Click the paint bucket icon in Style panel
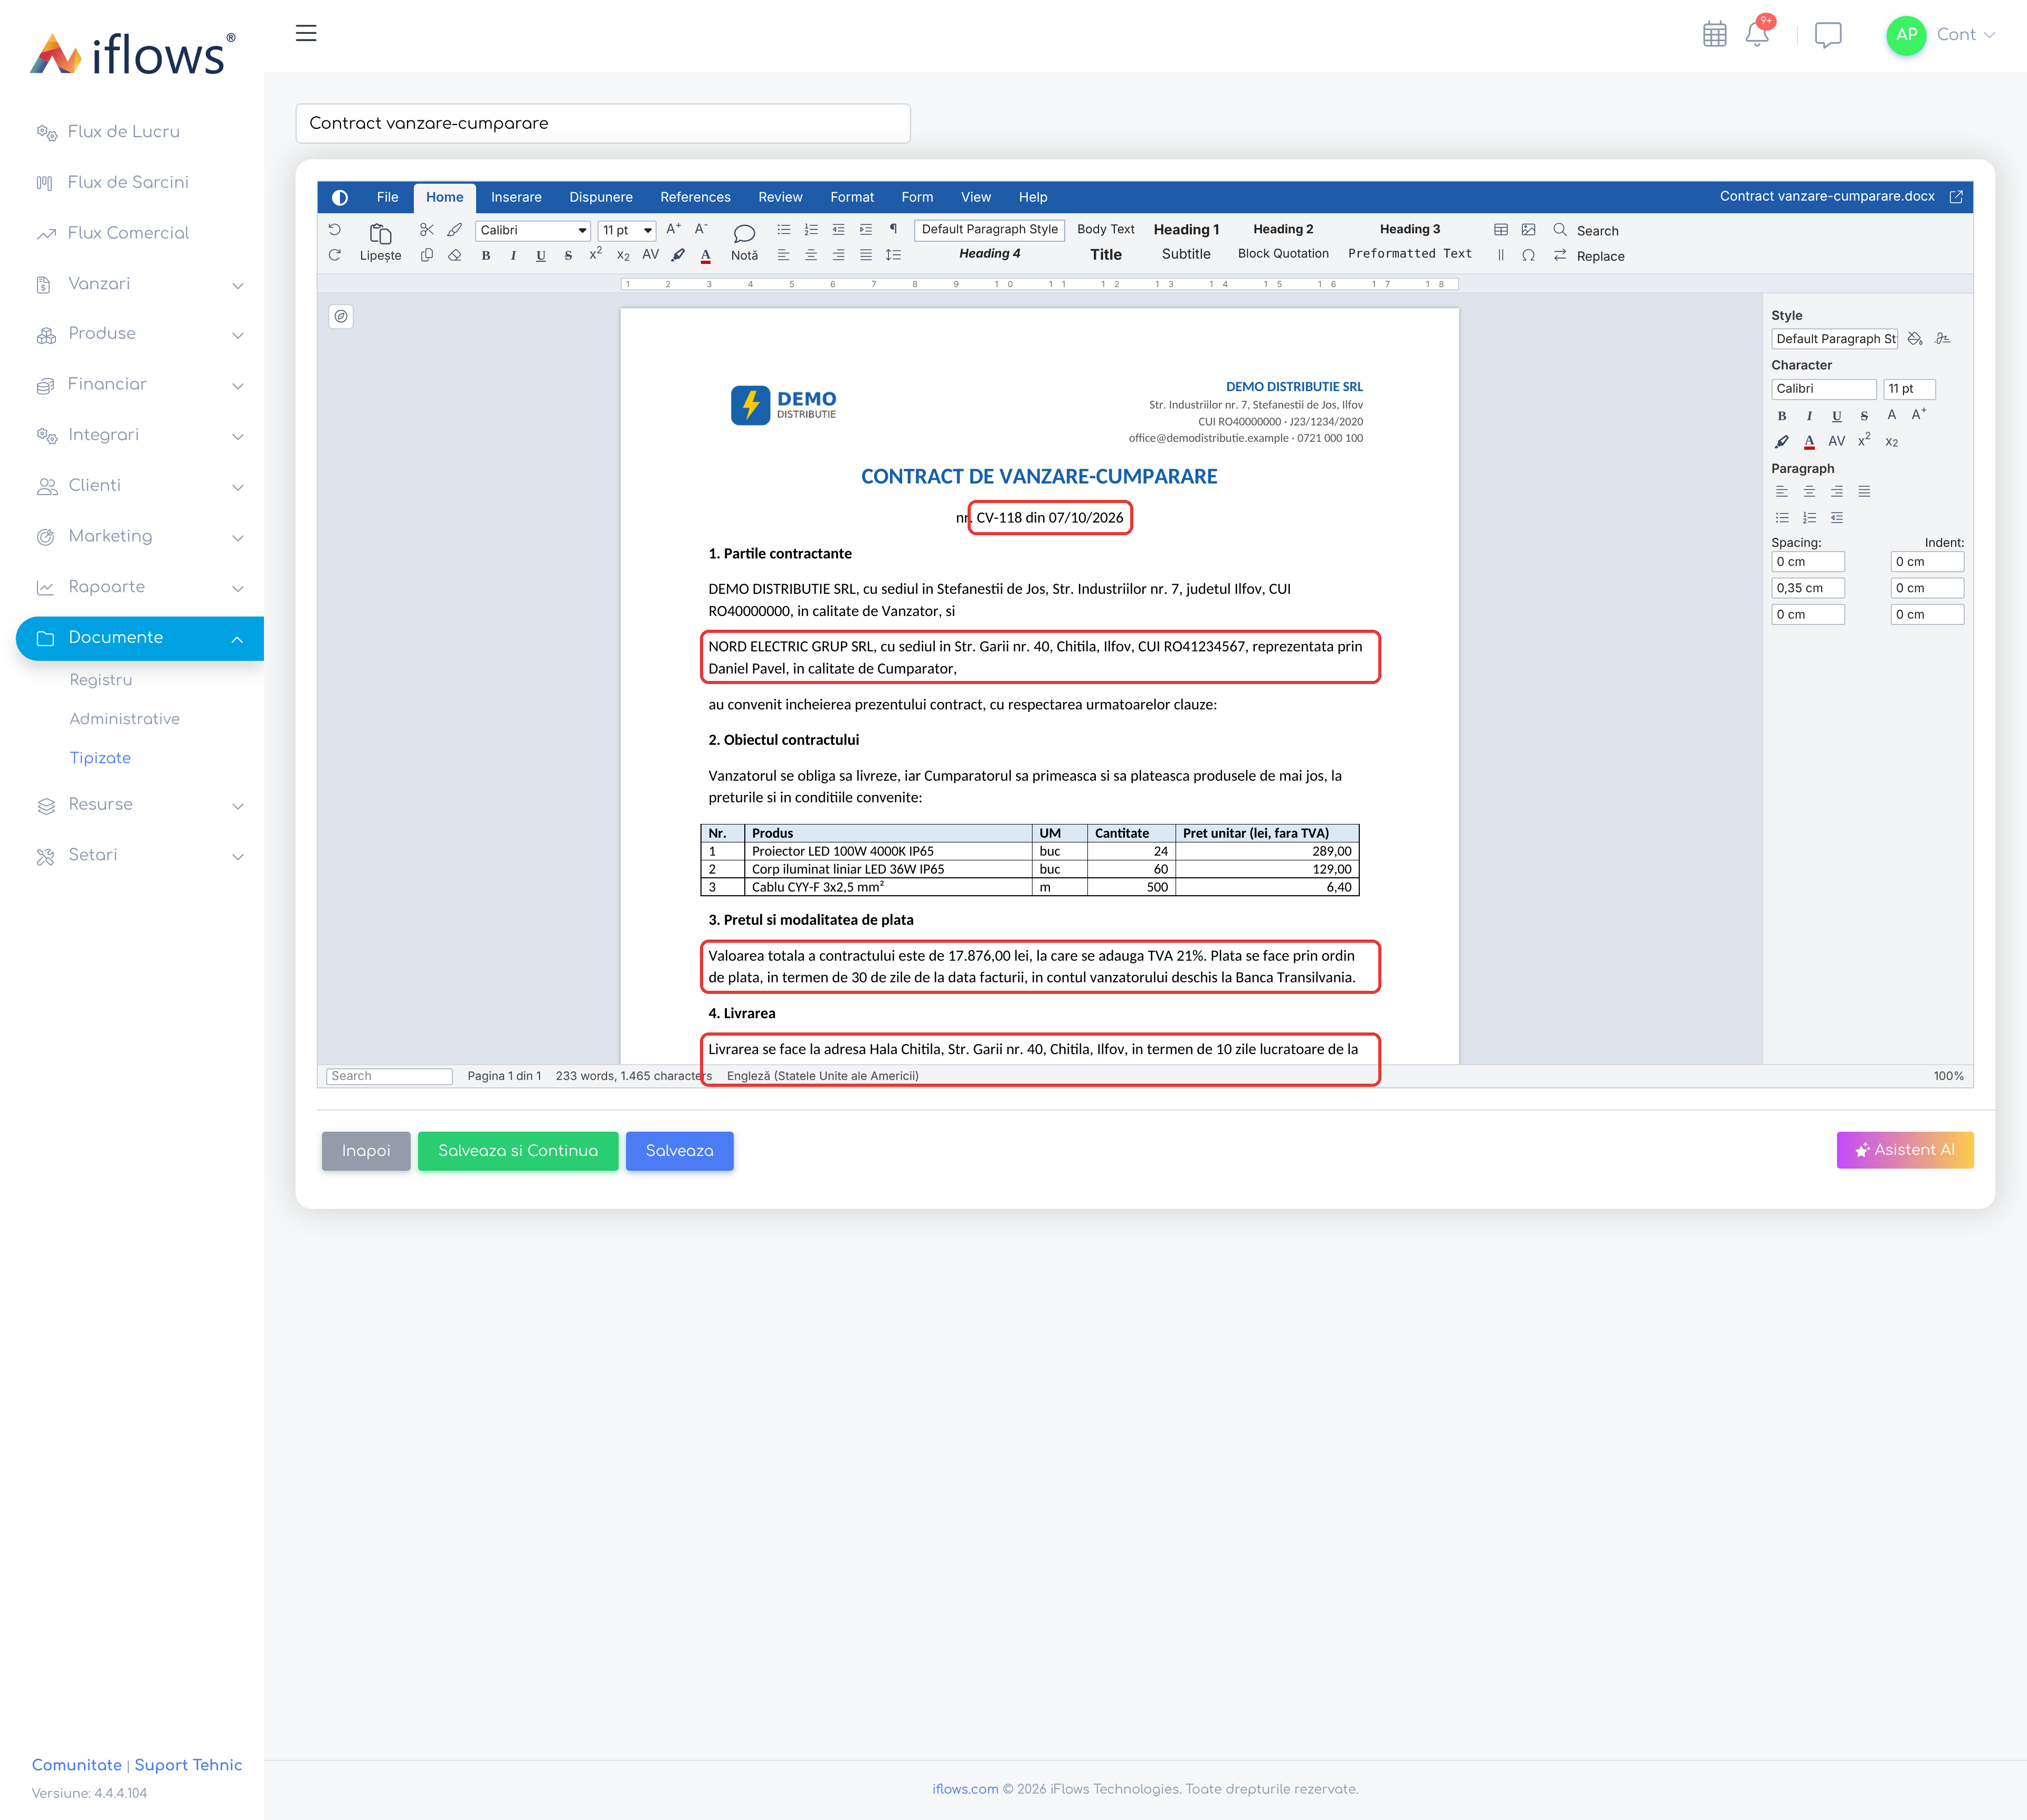This screenshot has width=2027, height=1820. (x=1915, y=339)
